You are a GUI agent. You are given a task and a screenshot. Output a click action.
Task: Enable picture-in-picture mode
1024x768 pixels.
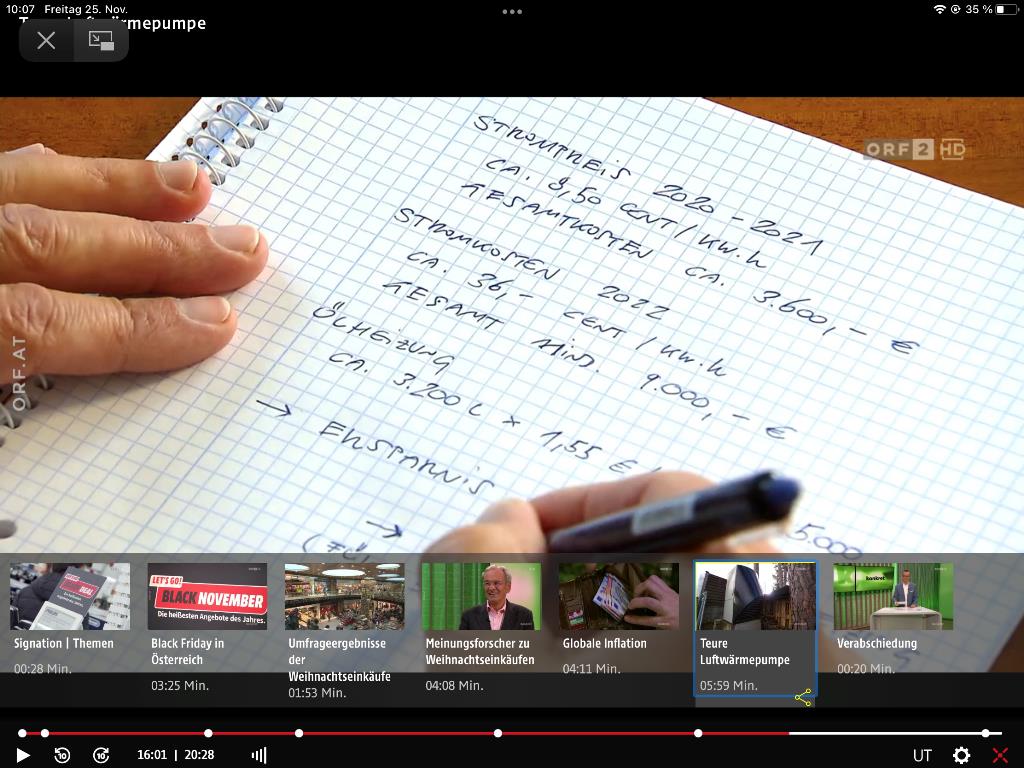(x=101, y=40)
